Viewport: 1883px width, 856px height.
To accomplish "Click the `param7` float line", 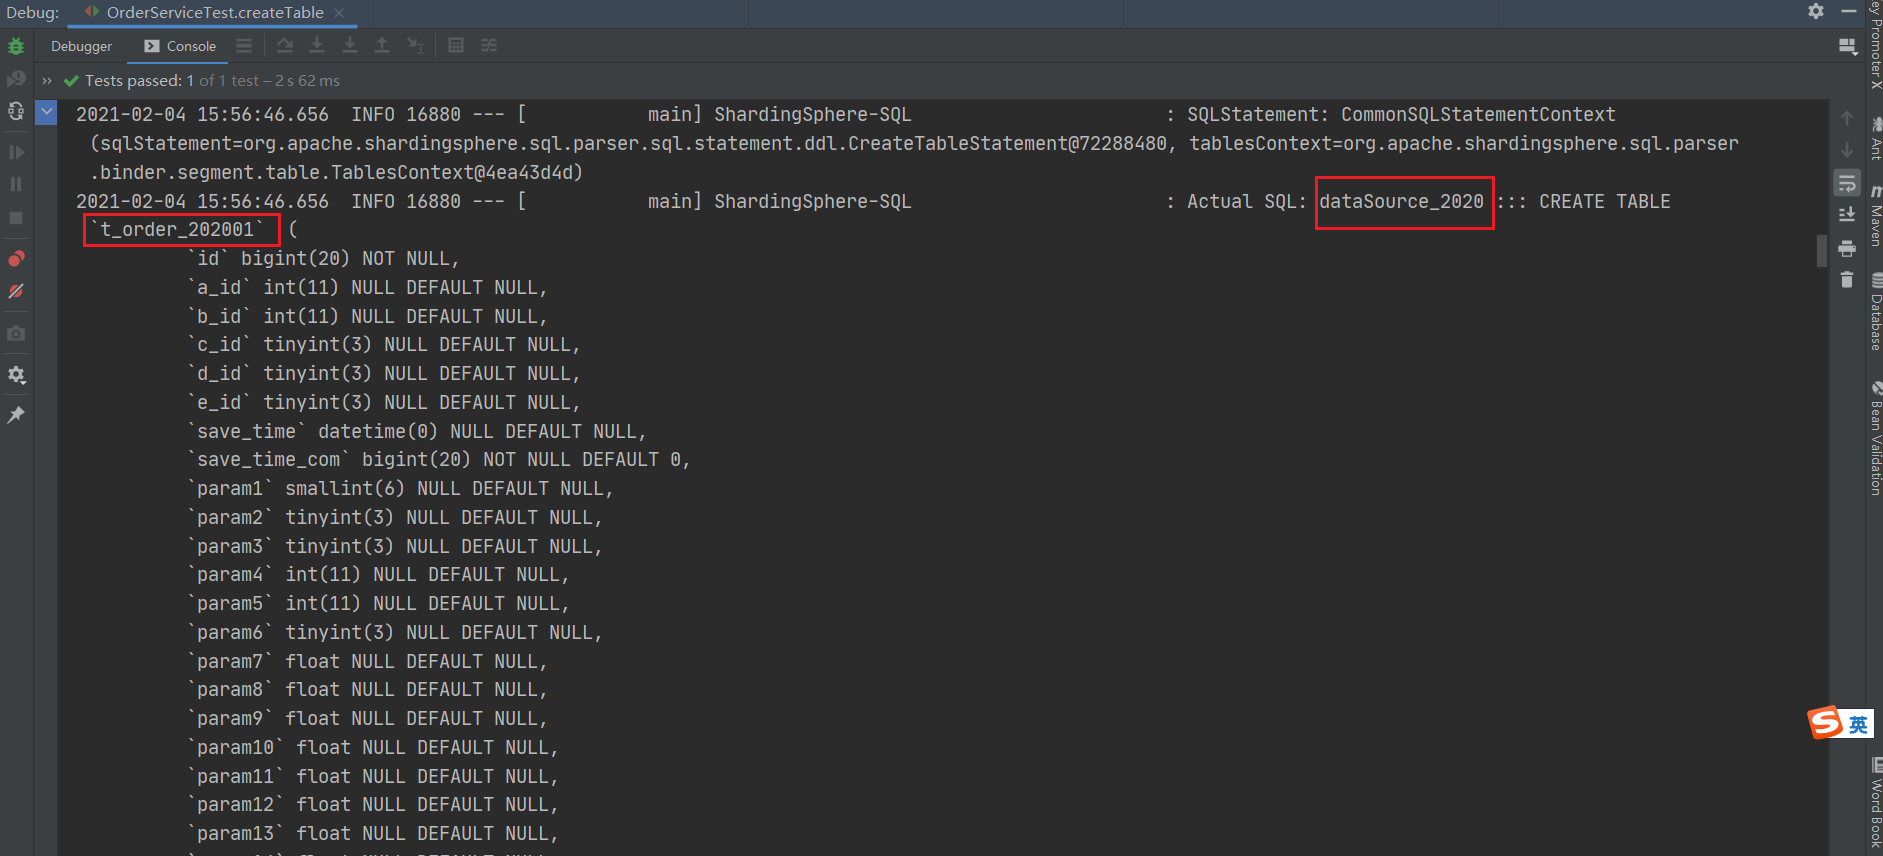I will pyautogui.click(x=368, y=662).
